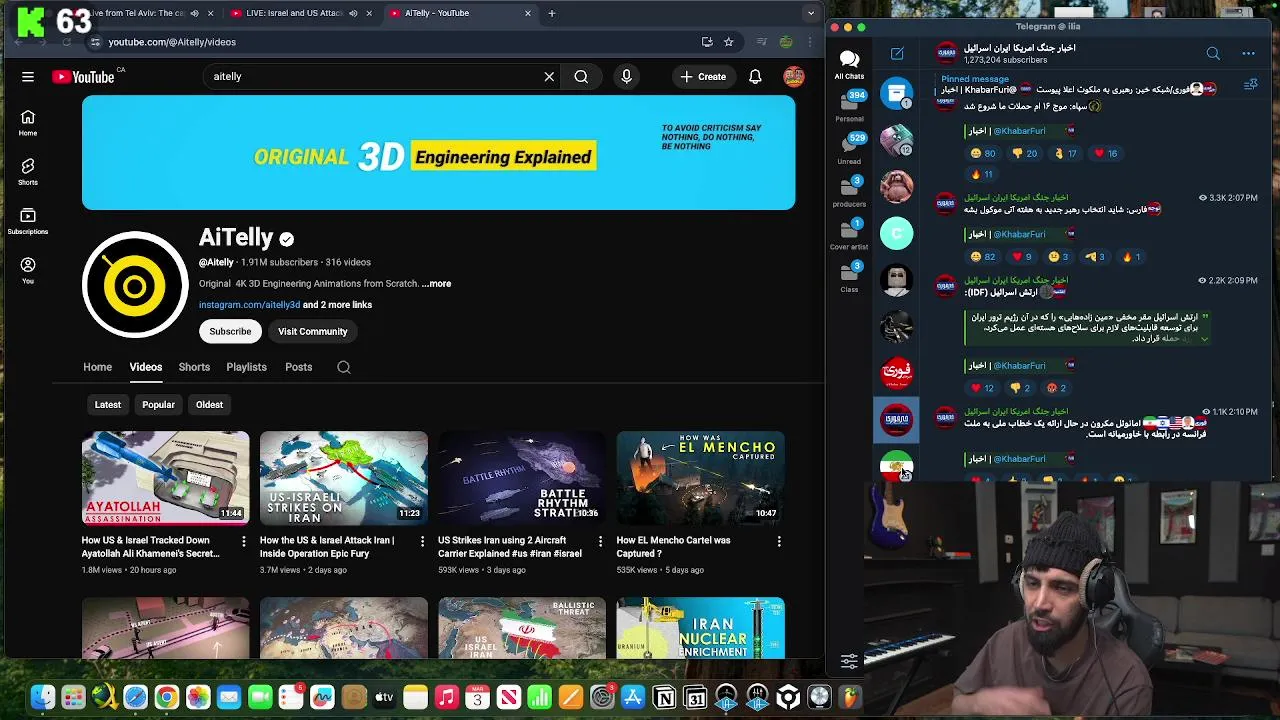
Task: Mute the LIVE: Israel and US Attack tab audio
Action: [353, 14]
